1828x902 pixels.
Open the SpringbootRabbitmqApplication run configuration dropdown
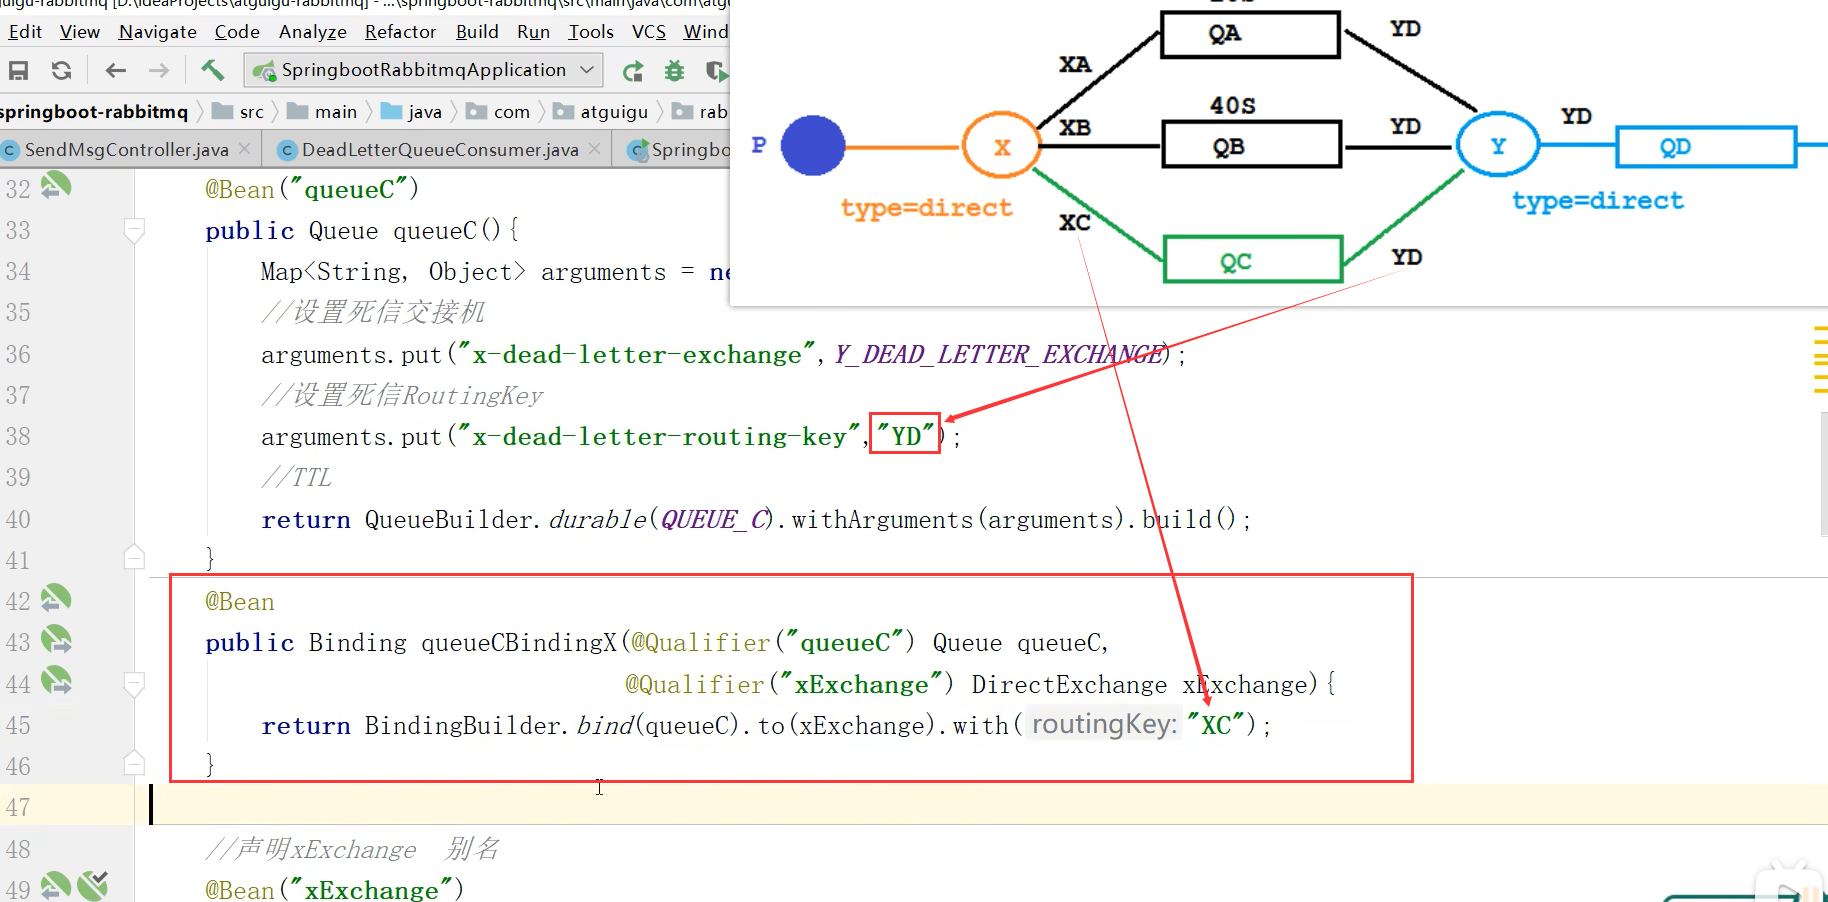coord(424,70)
